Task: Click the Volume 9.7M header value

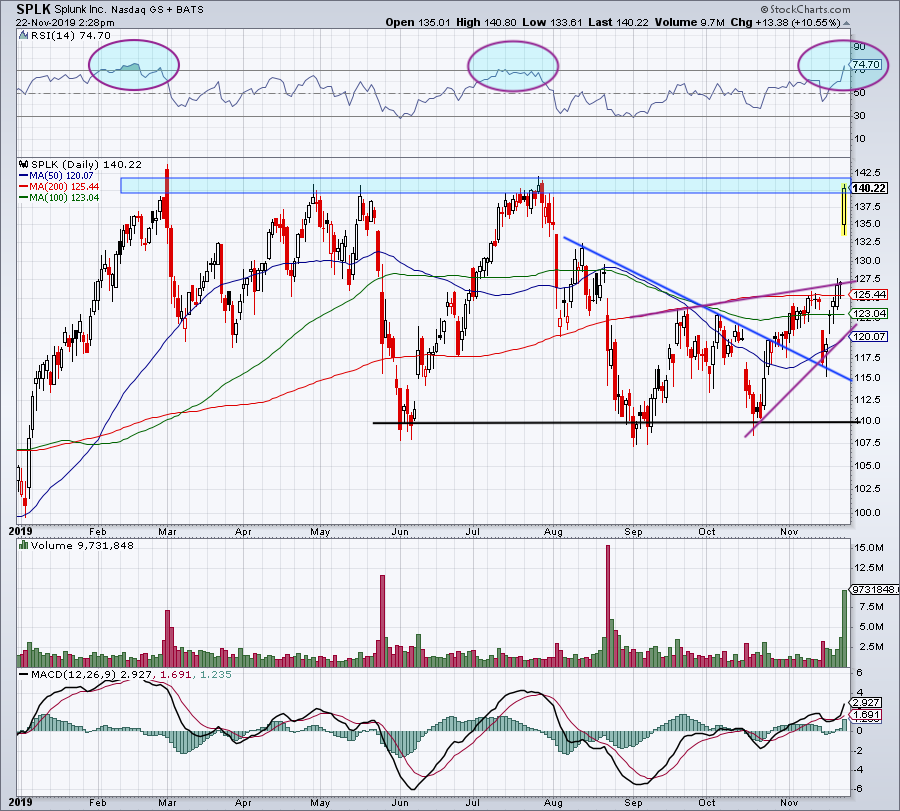Action: 690,22
